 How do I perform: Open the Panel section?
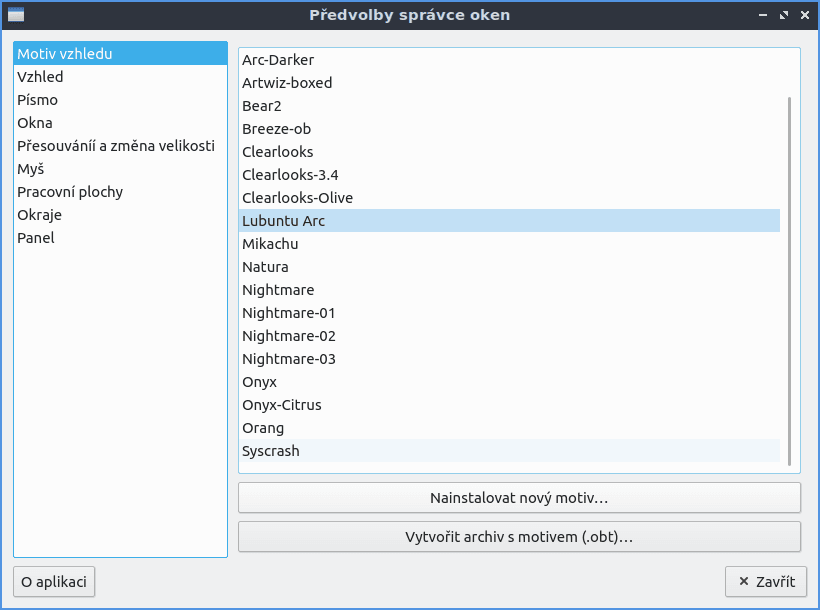(36, 238)
